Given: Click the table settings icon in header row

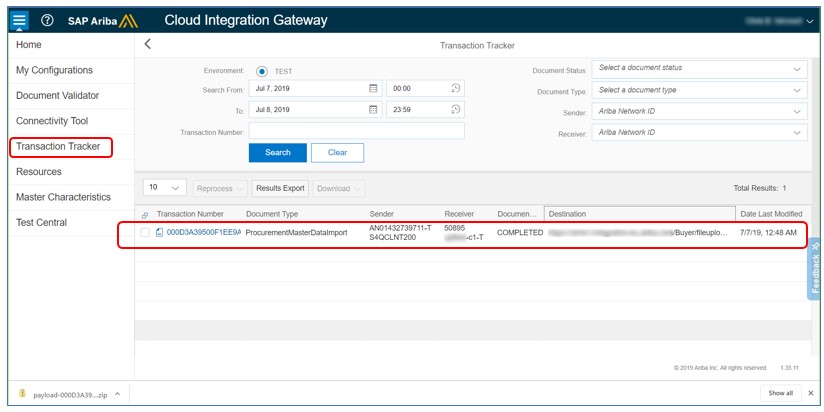Looking at the screenshot, I should pyautogui.click(x=146, y=214).
